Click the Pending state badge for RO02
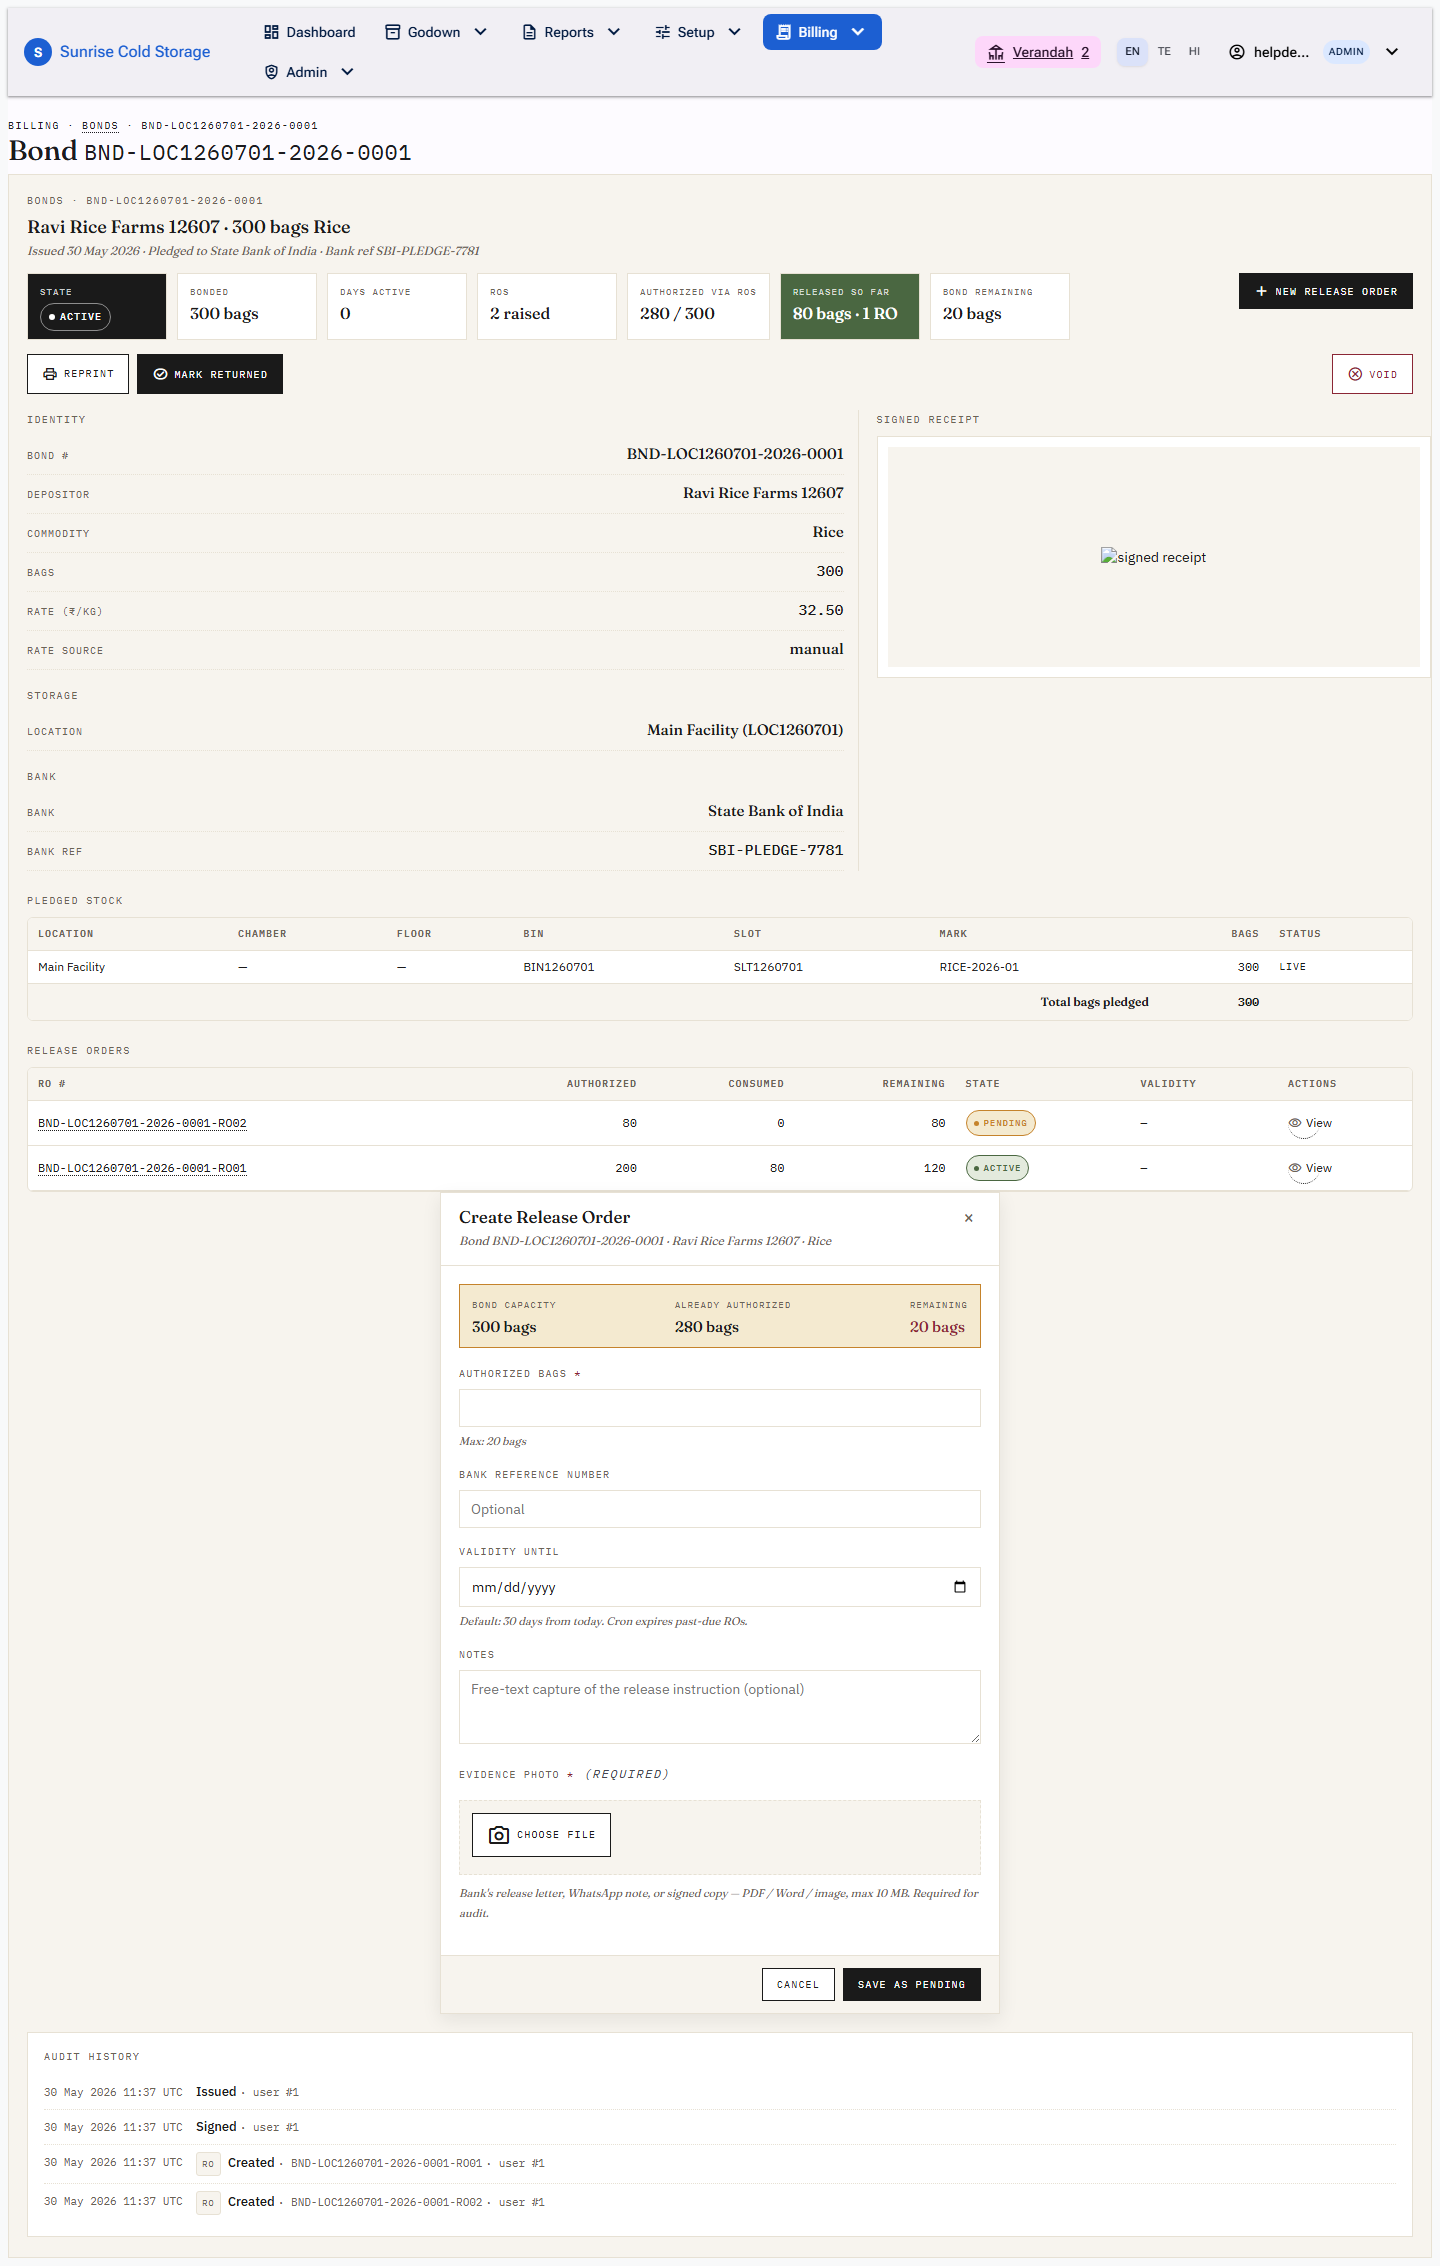The image size is (1440, 2266). coord(1001,1123)
